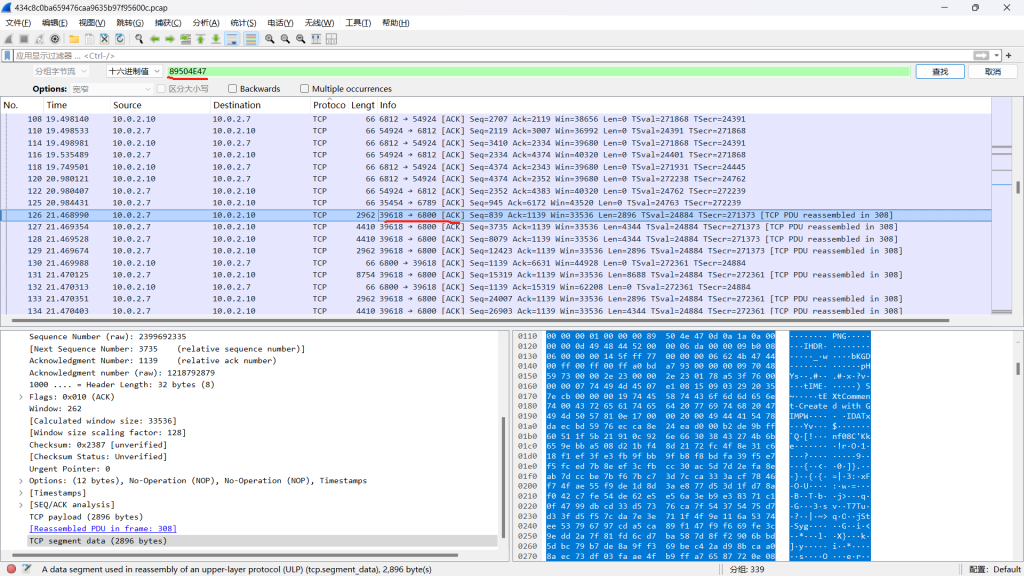Click the capture options gear icon
Screen dimensions: 1024x576
pos(54,39)
